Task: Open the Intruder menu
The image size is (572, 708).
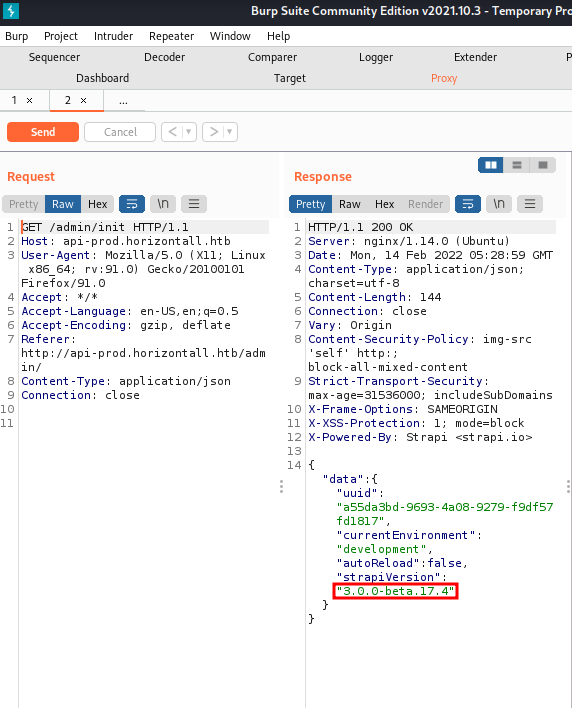Action: [x=113, y=36]
